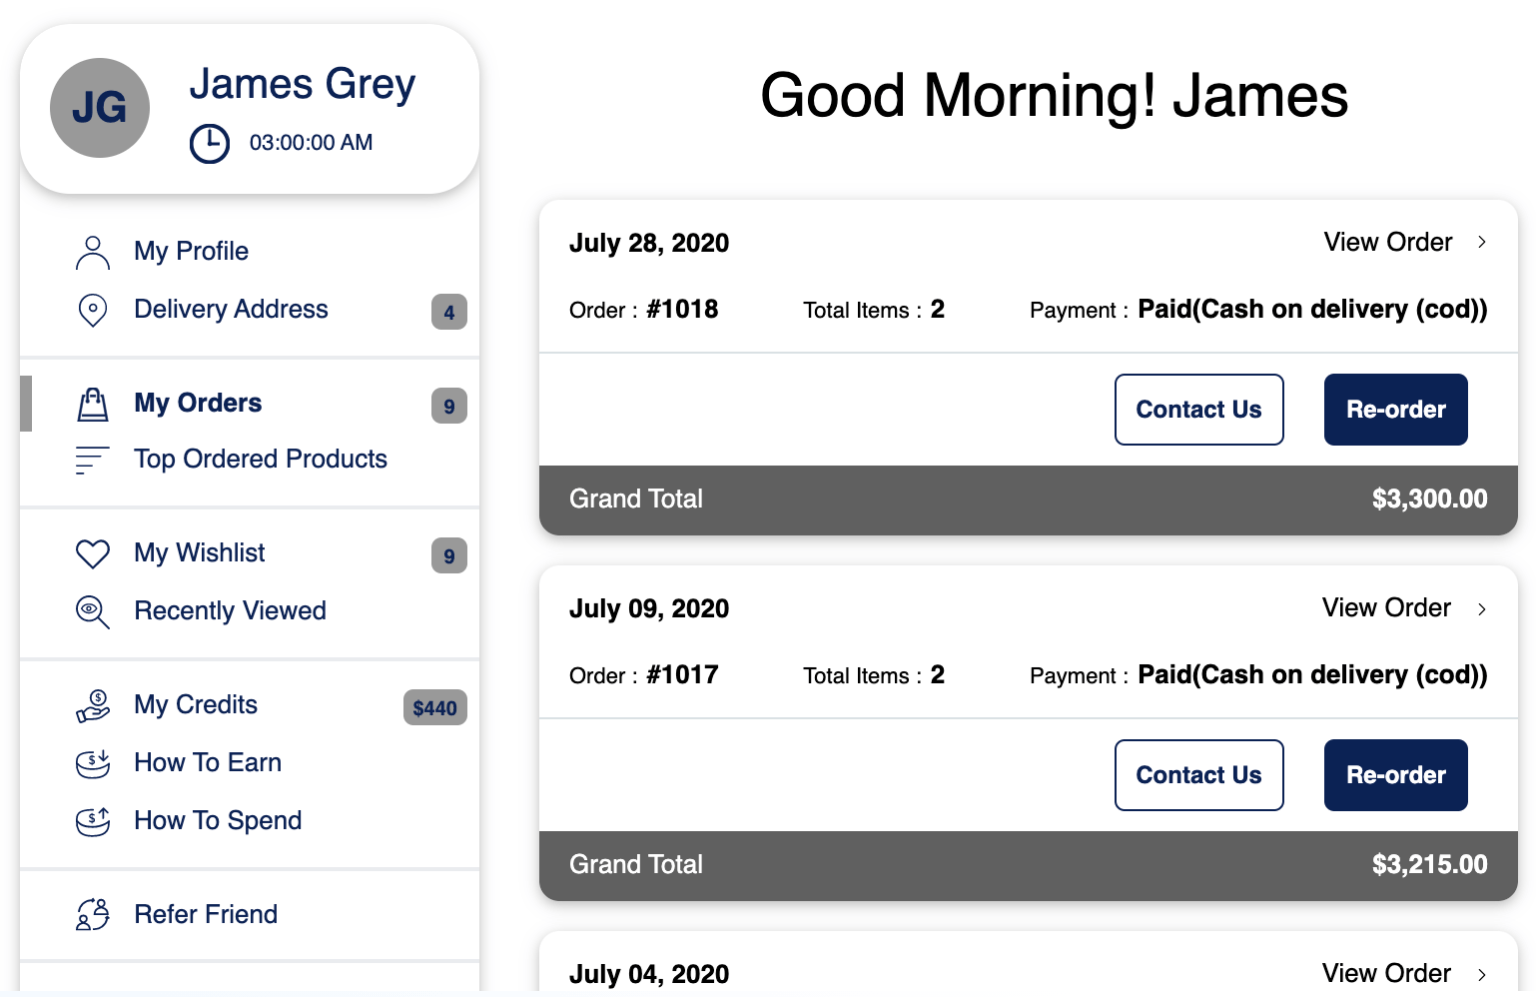Click the $3,215.00 grand total
The width and height of the screenshot is (1536, 997).
click(x=1429, y=865)
